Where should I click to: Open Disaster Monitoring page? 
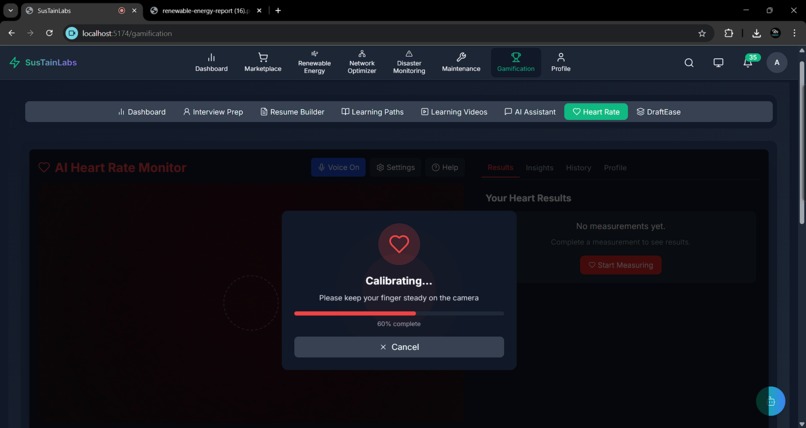click(409, 63)
